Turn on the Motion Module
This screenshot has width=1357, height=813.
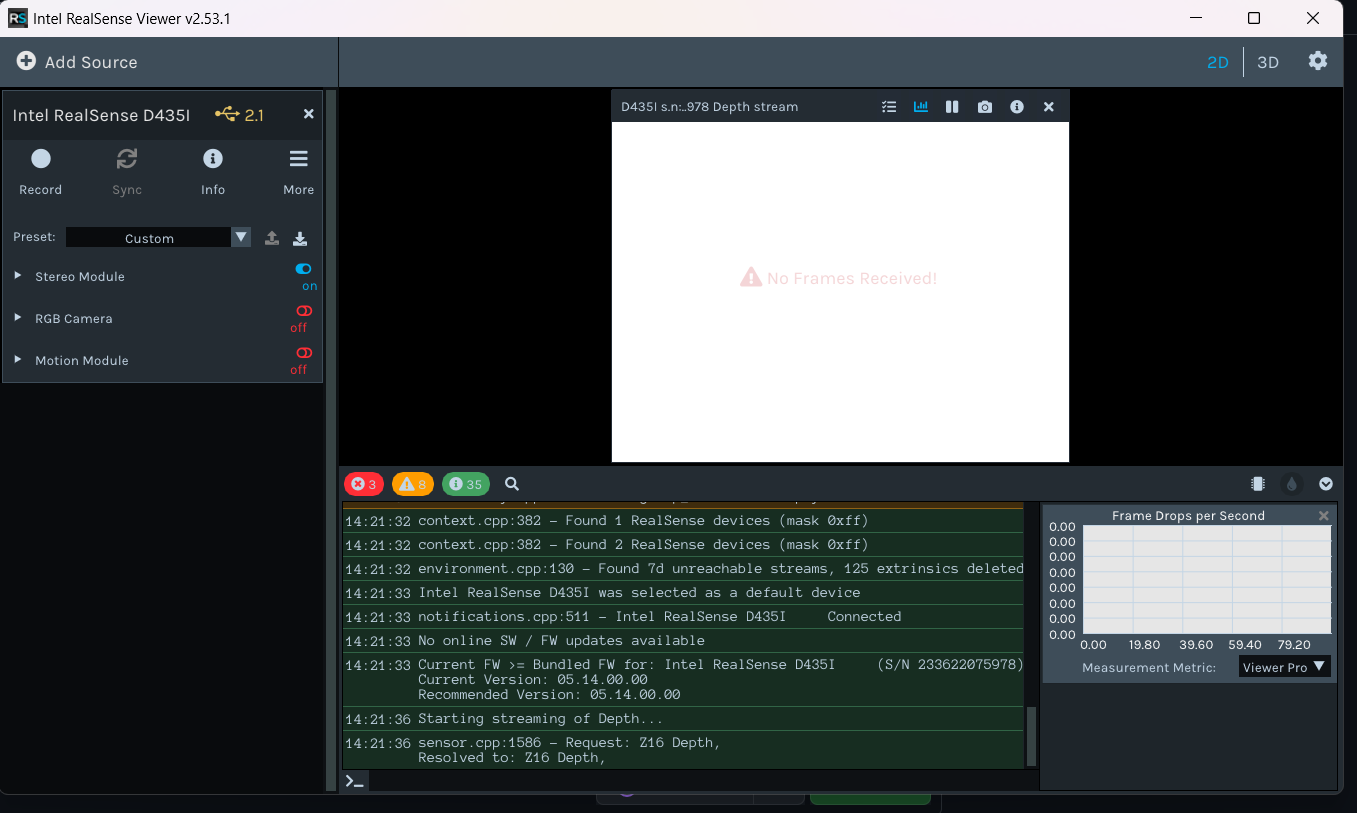pos(303,353)
